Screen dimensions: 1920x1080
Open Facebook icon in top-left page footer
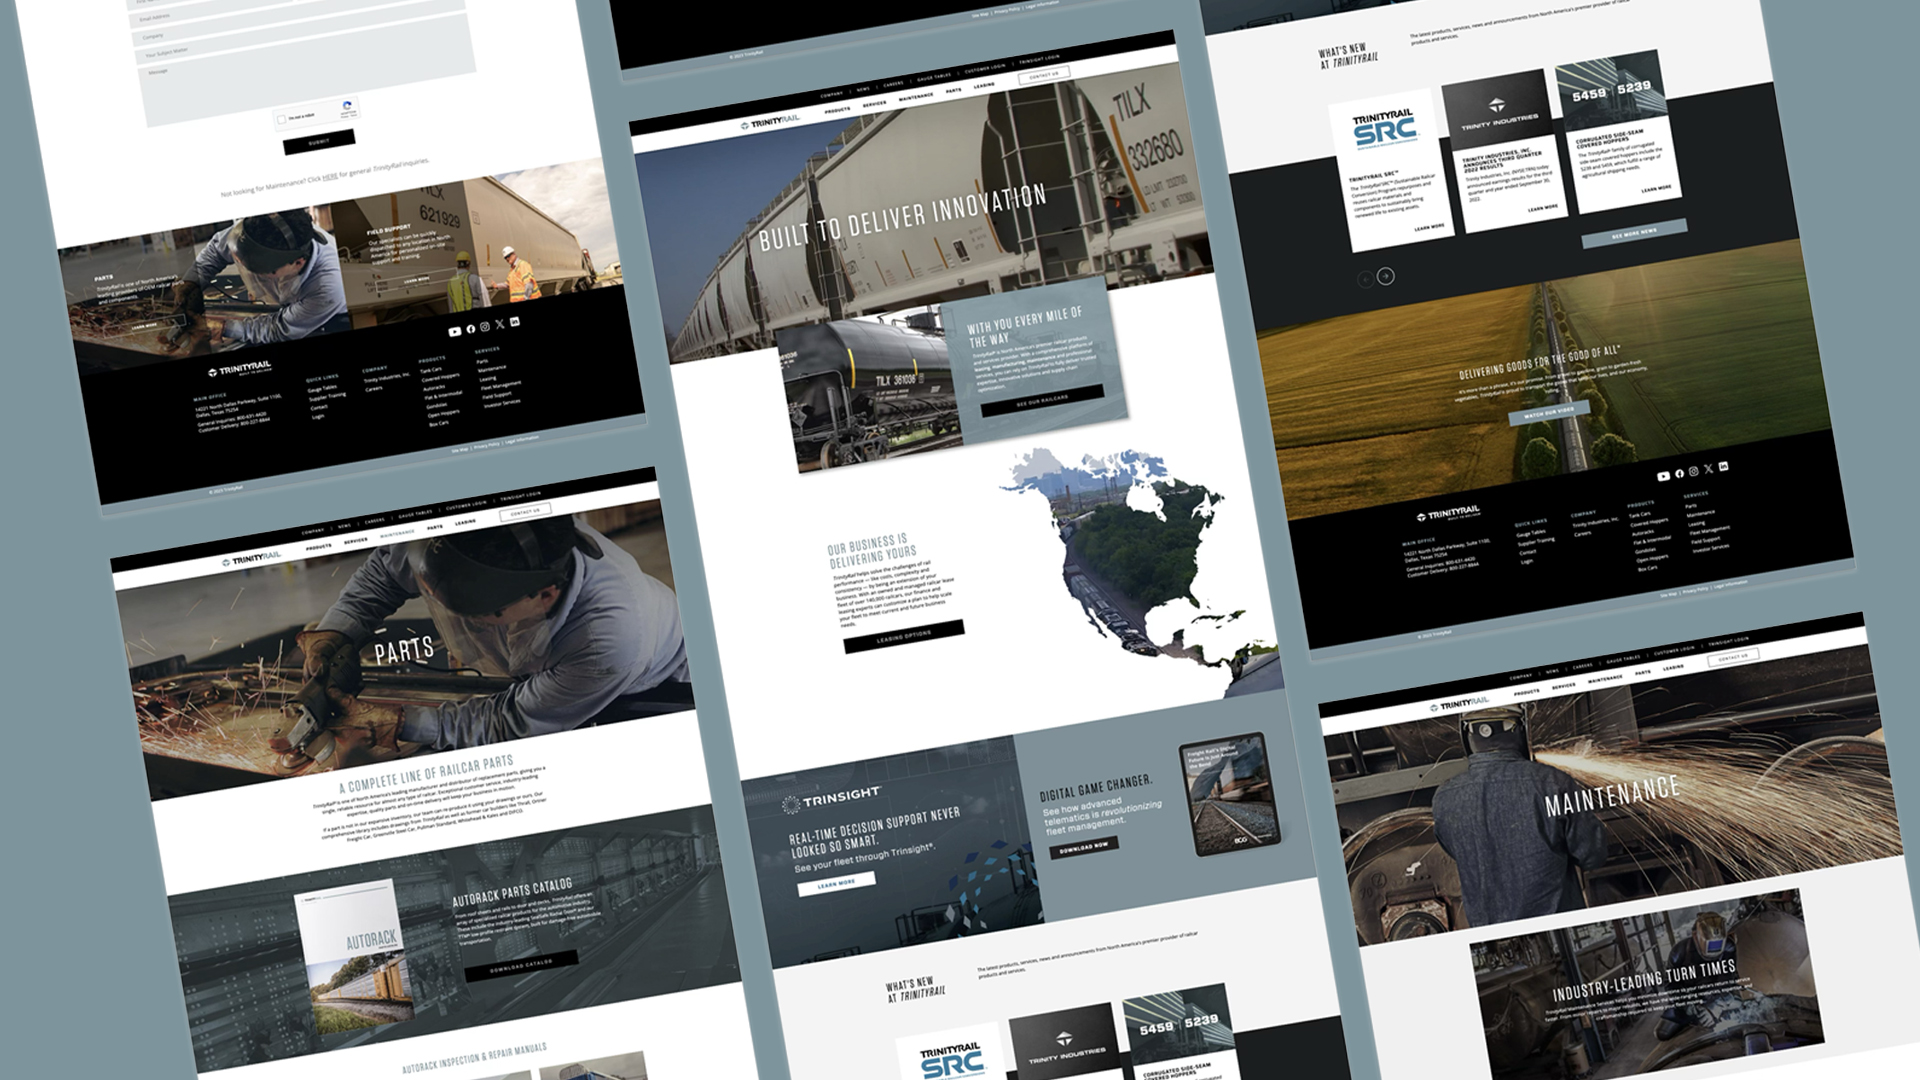(x=470, y=329)
